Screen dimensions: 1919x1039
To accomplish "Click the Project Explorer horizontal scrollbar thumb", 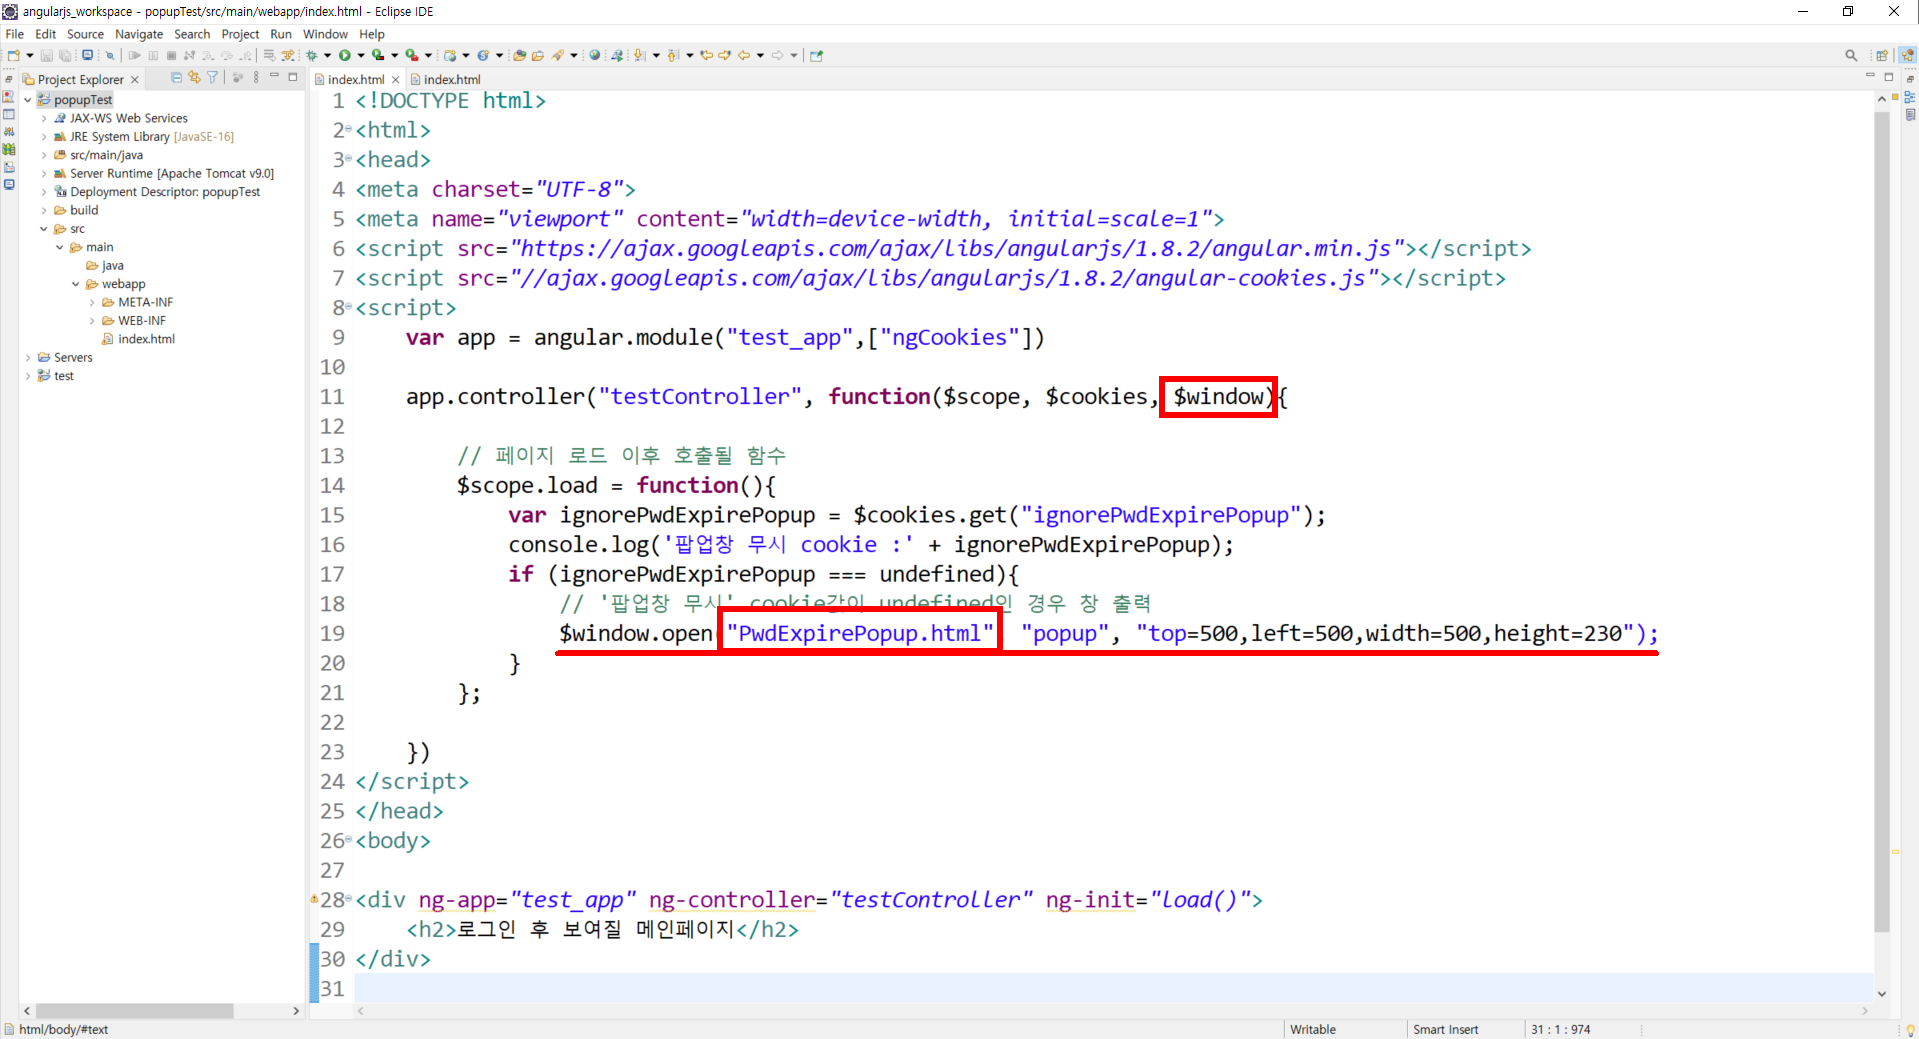I will click(x=134, y=1011).
